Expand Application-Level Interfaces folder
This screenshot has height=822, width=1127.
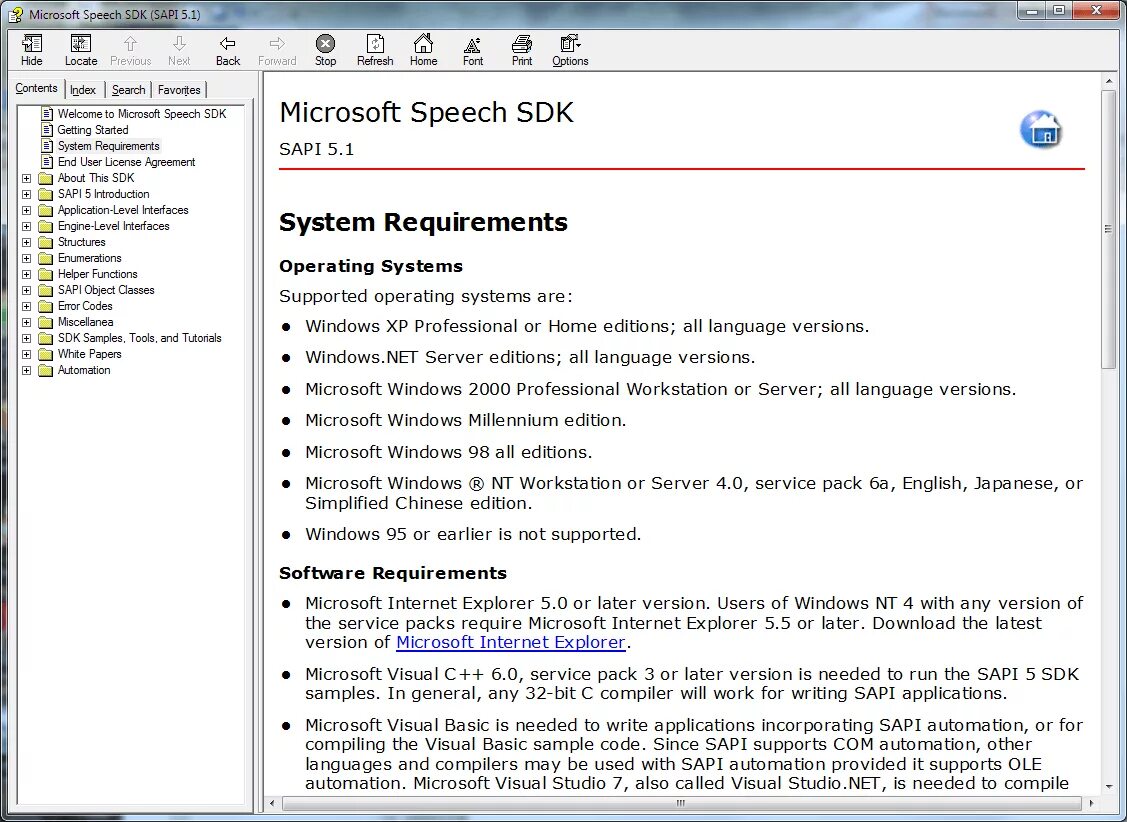(x=26, y=211)
